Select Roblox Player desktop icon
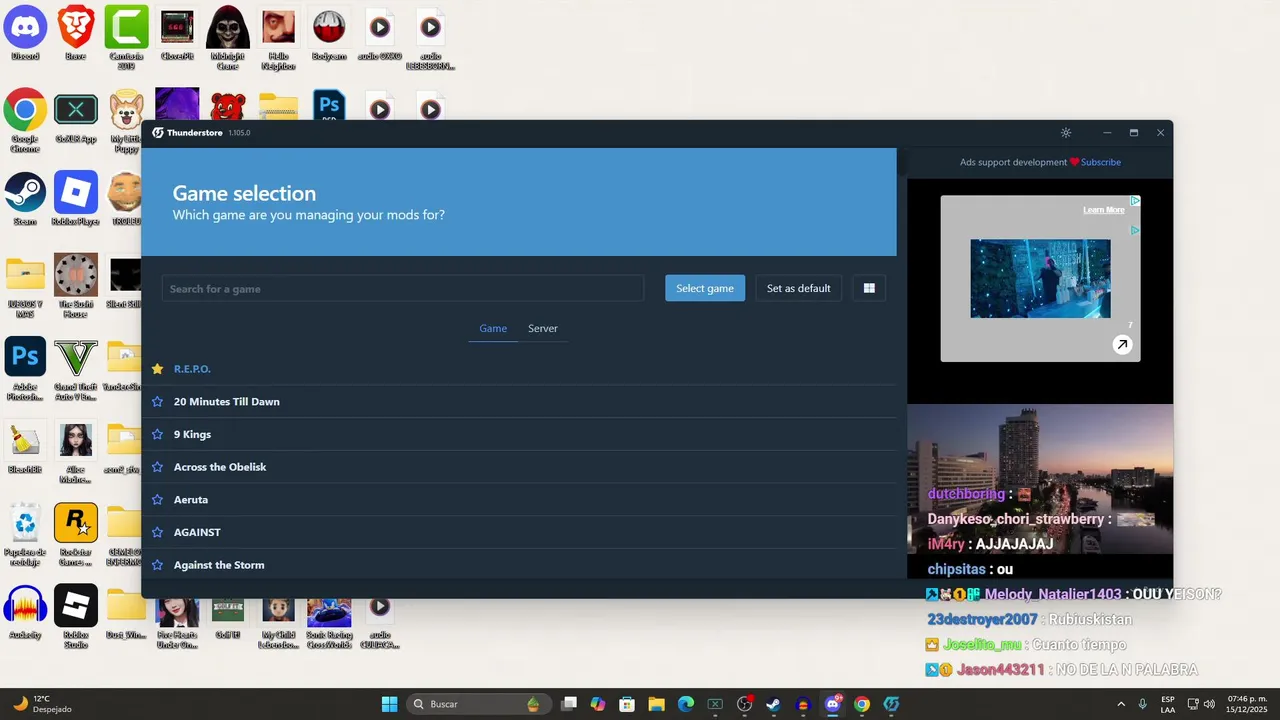The height and width of the screenshot is (720, 1280). point(76,200)
